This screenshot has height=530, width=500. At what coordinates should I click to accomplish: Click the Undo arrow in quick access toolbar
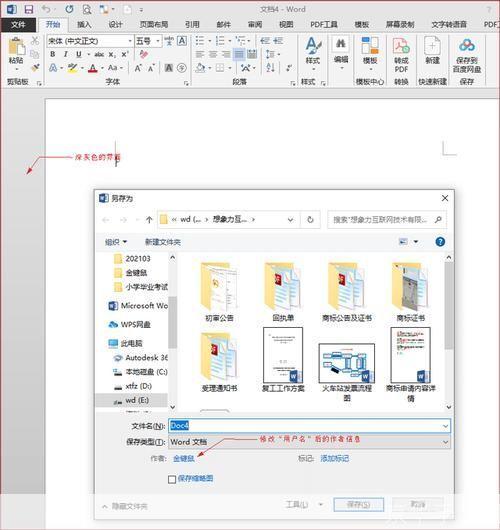pos(46,9)
